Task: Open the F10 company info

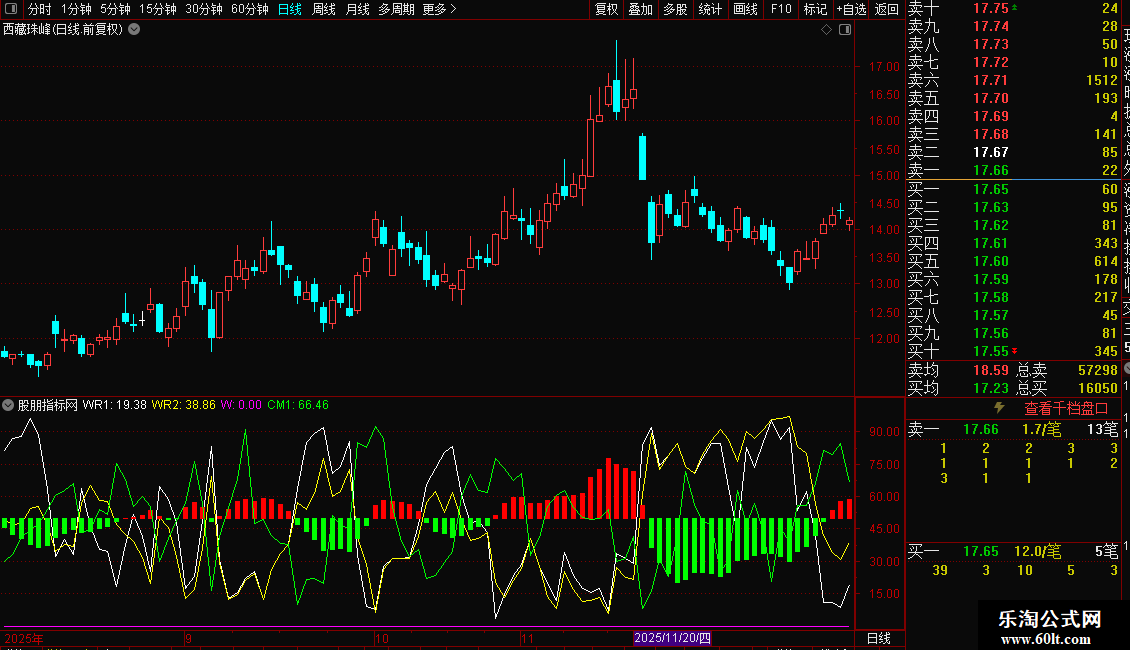Action: click(x=780, y=9)
